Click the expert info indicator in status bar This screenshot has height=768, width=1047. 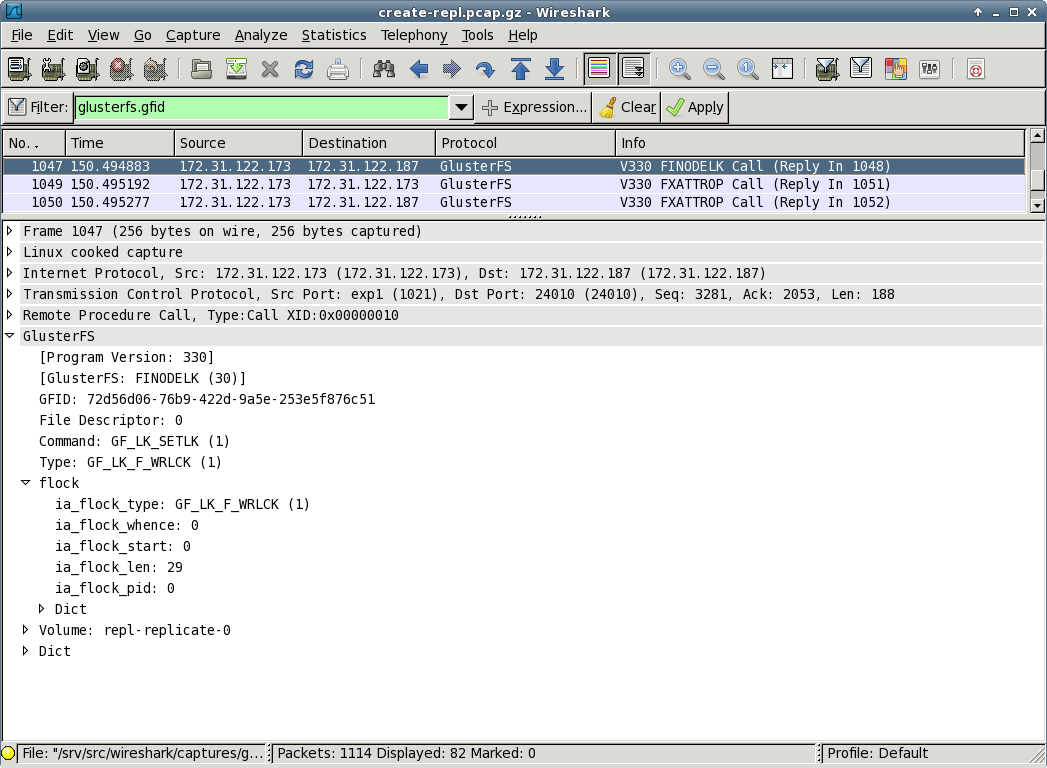click(x=8, y=753)
